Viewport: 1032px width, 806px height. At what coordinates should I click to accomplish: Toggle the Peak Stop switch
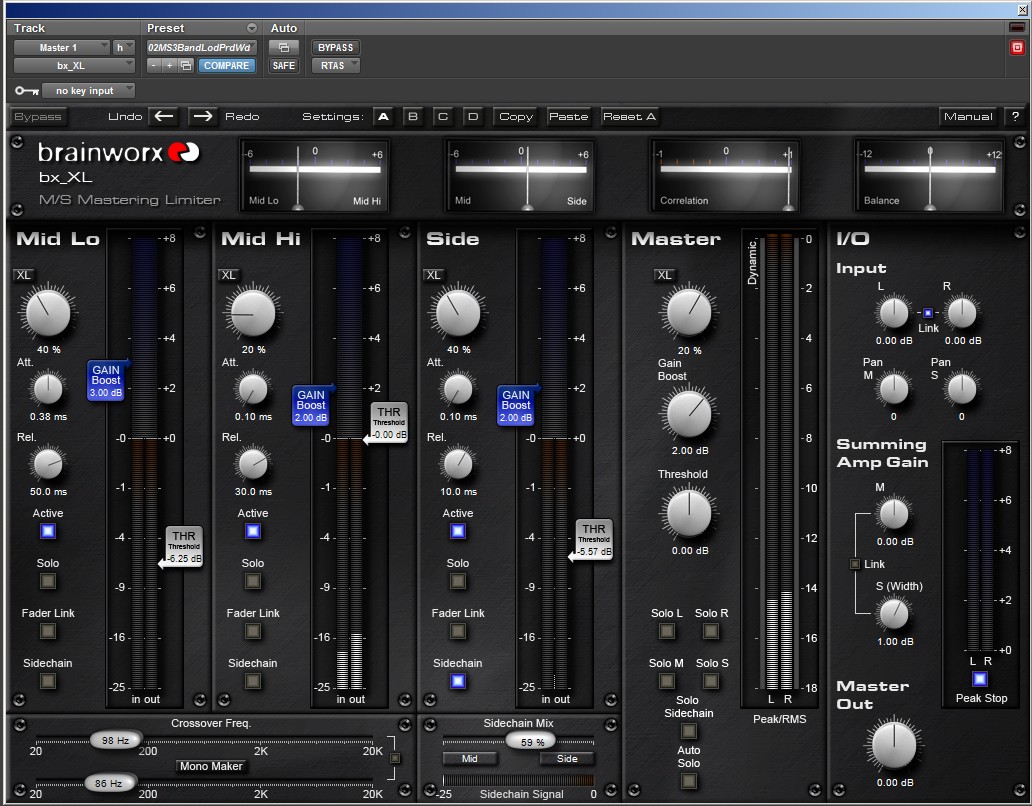980,679
